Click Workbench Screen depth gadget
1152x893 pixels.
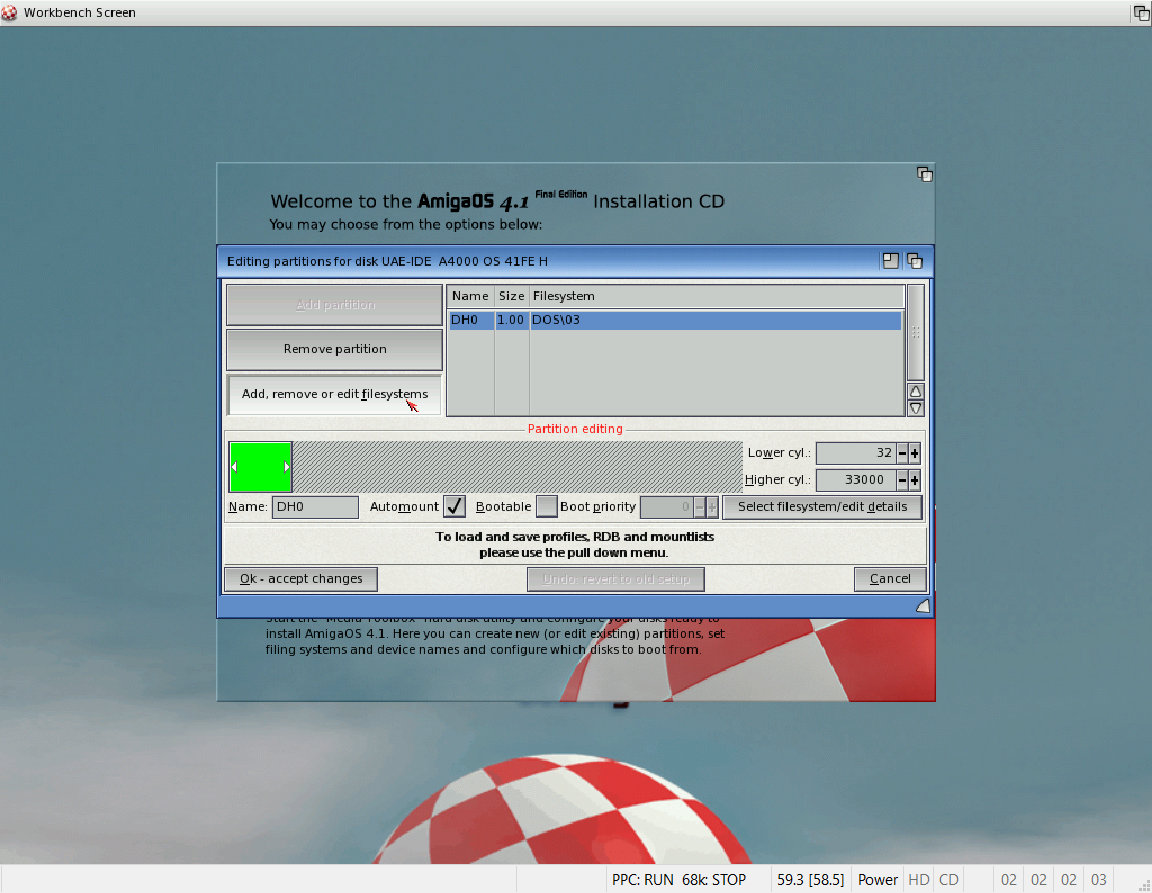[x=1141, y=12]
